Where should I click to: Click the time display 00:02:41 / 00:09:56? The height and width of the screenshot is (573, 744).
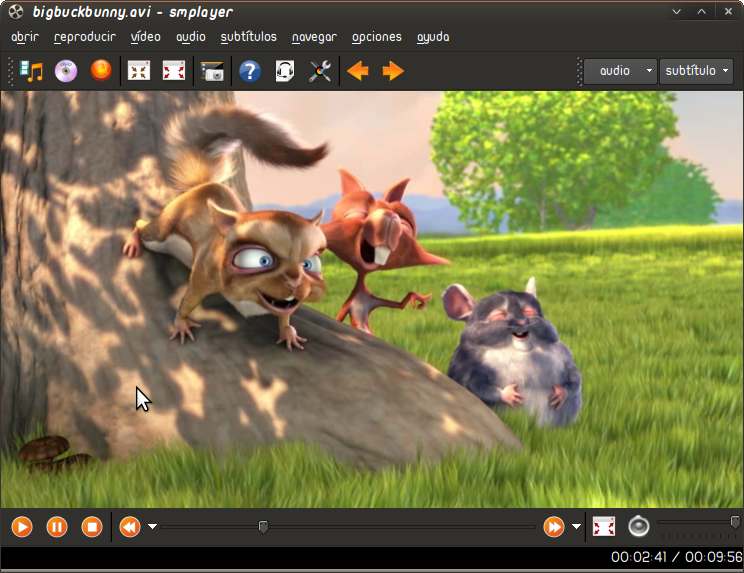(677, 557)
